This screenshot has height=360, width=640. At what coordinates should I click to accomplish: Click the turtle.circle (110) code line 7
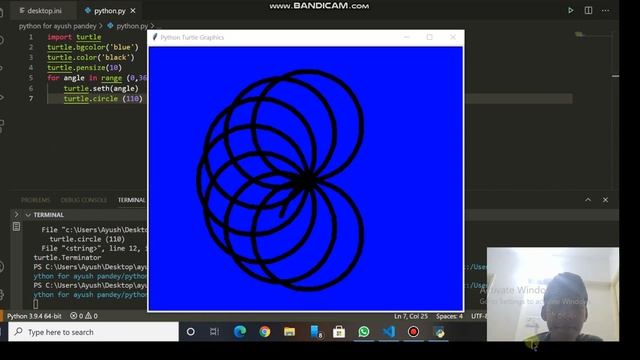103,99
